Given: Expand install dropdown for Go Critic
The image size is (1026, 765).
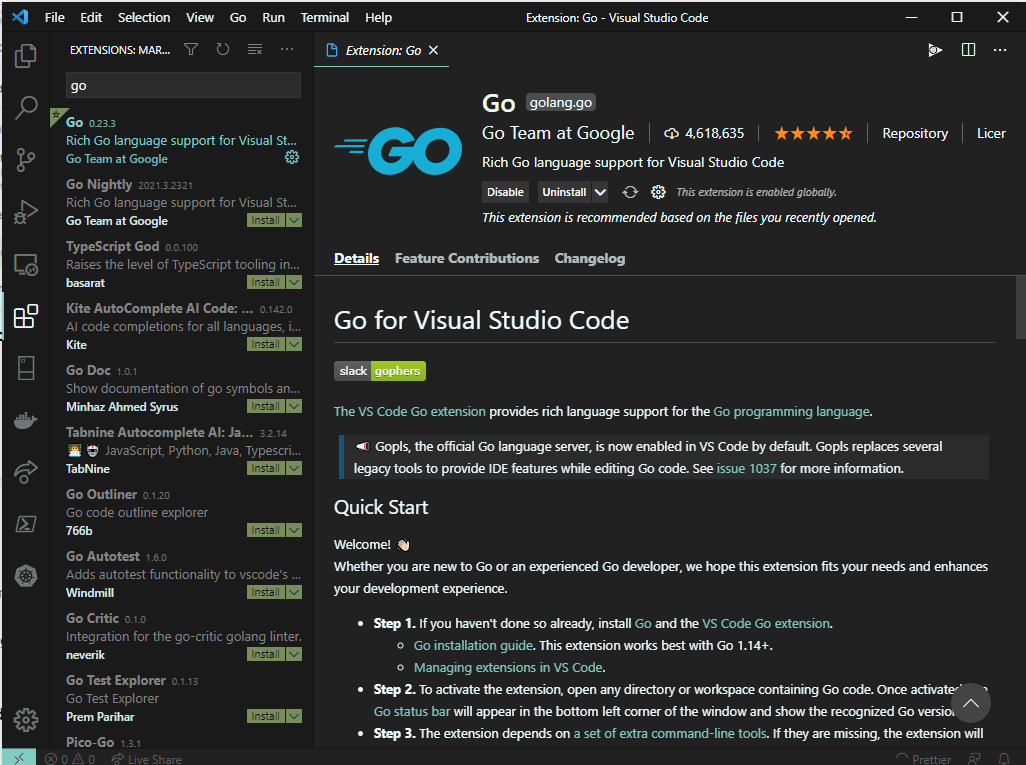Looking at the screenshot, I should click(x=294, y=654).
